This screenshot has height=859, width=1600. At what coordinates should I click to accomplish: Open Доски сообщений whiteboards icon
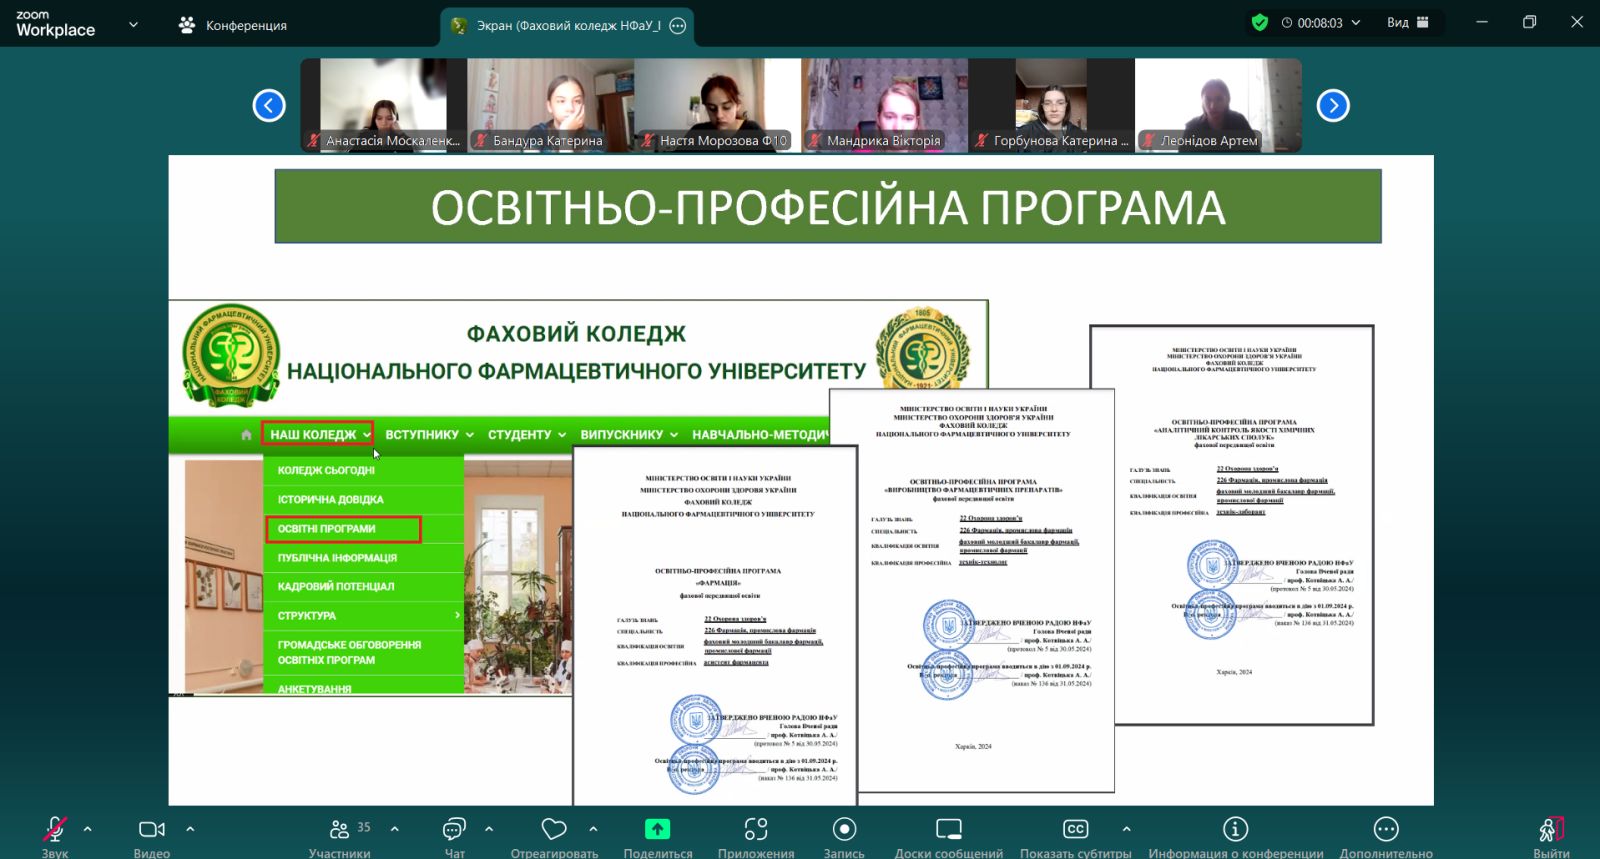coord(948,829)
